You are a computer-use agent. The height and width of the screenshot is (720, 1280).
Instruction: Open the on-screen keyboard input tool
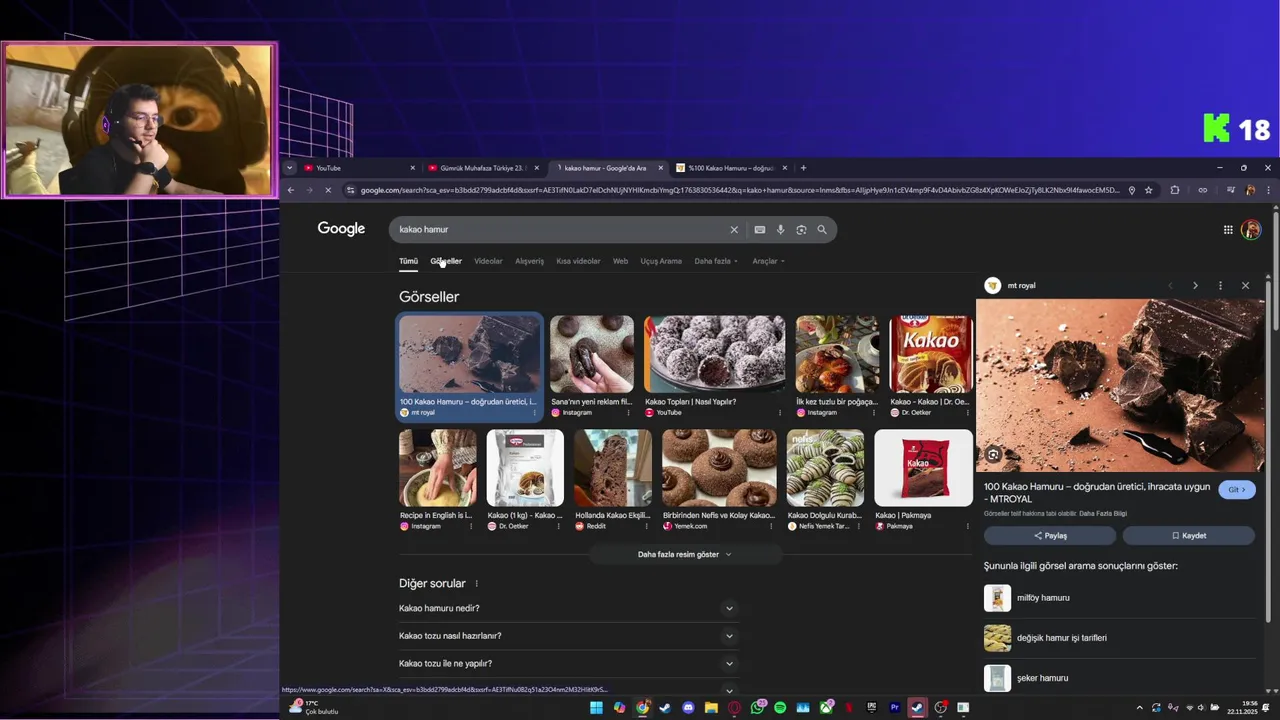(760, 230)
